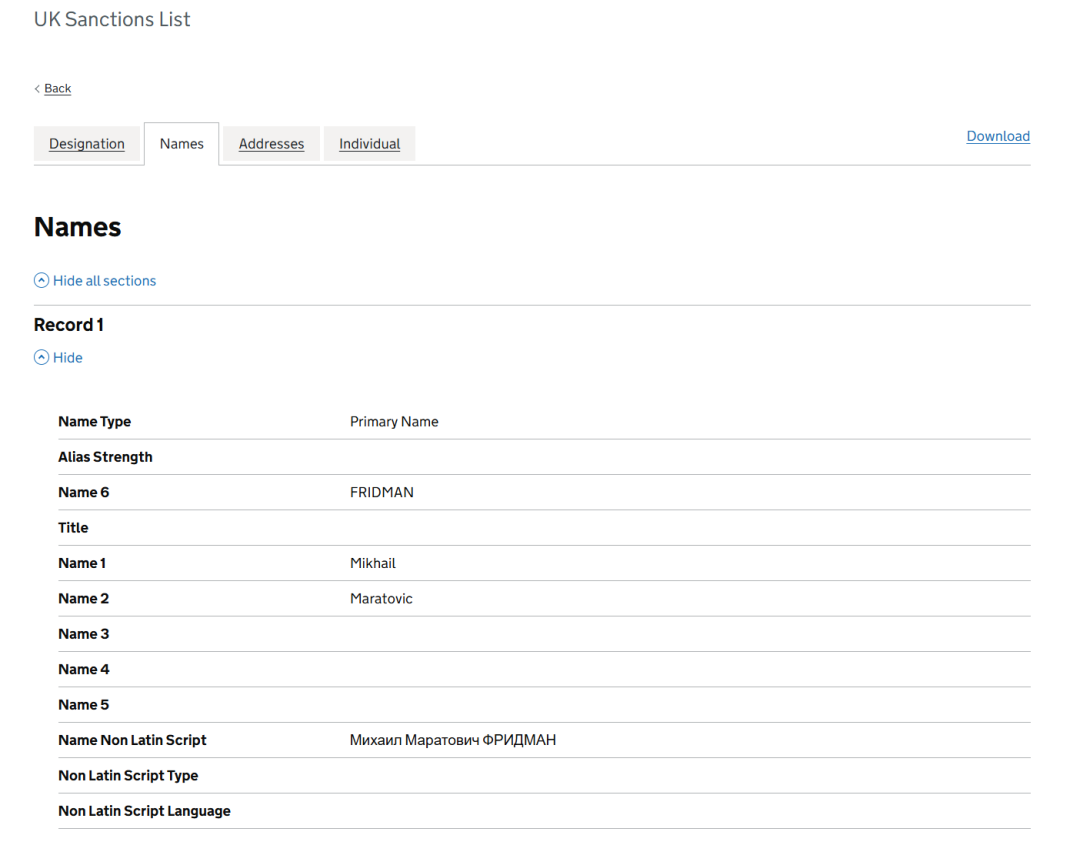This screenshot has height=852, width=1080.
Task: Click the Cyrillic non-Latin script name
Action: click(x=452, y=740)
